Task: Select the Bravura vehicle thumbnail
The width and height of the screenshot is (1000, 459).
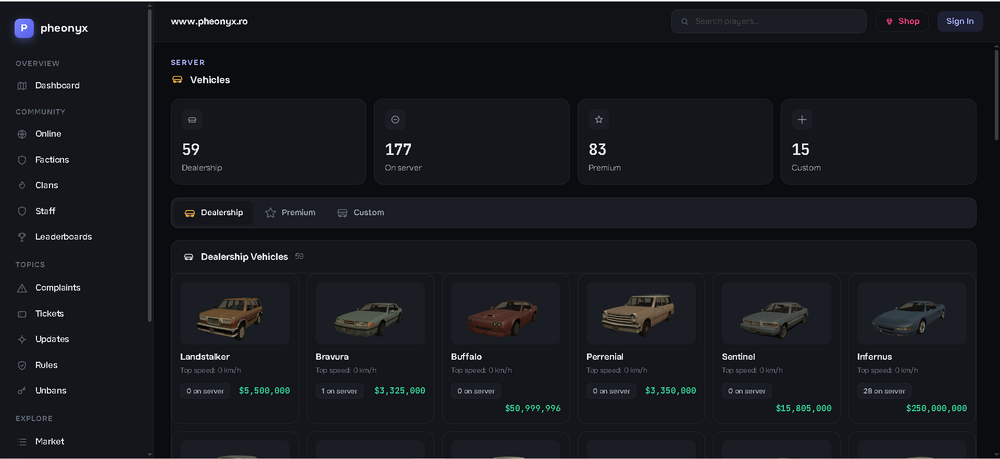Action: [x=370, y=314]
